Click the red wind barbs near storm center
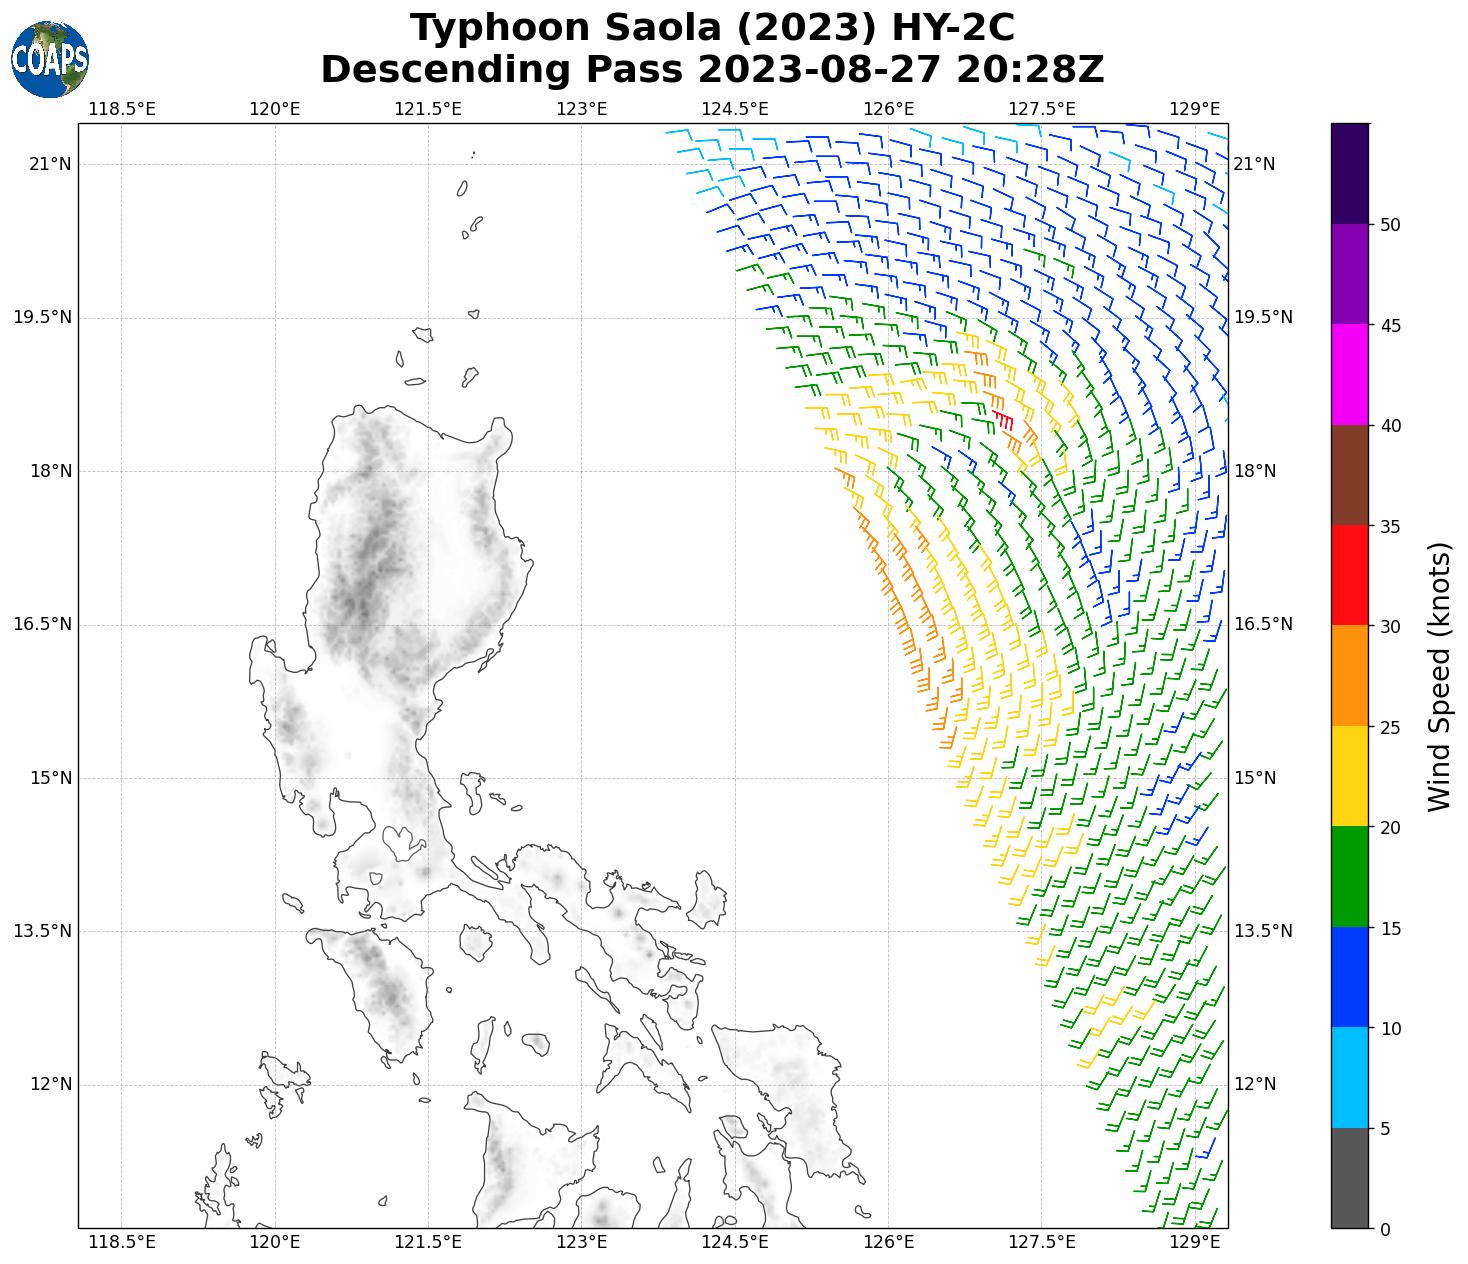Image resolution: width=1468 pixels, height=1264 pixels. pos(1003,419)
